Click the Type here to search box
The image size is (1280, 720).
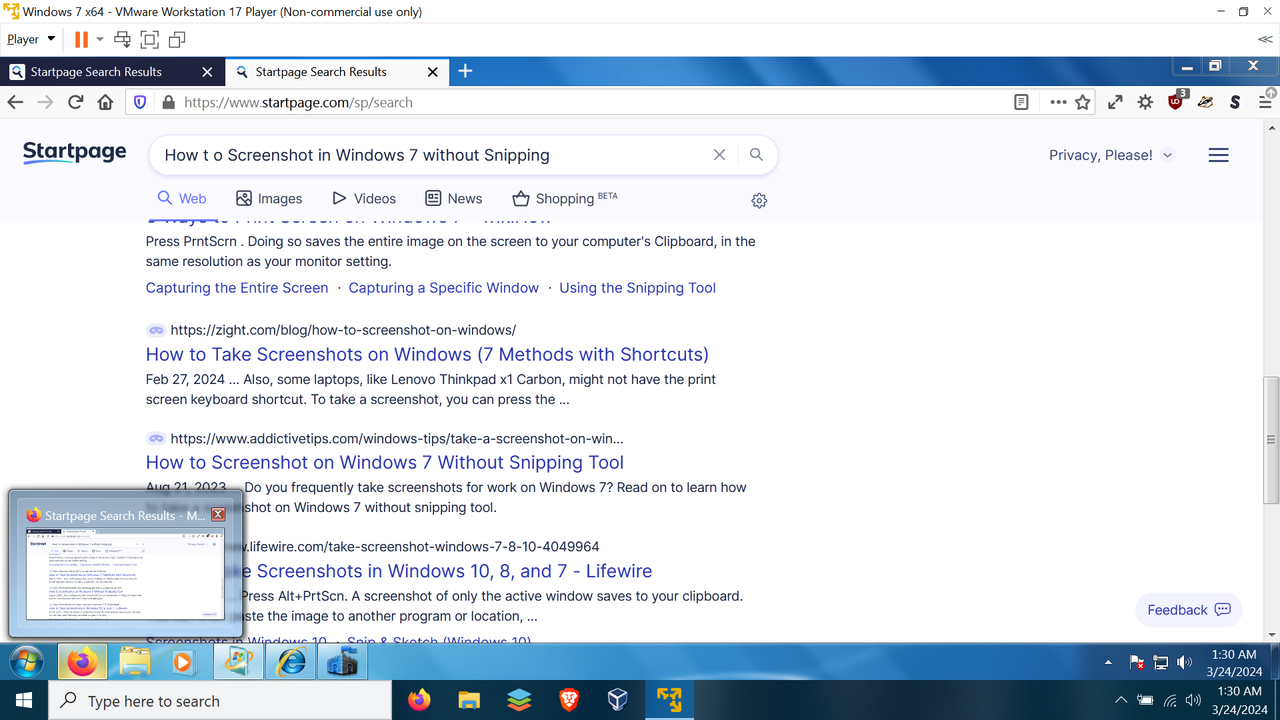[219, 700]
